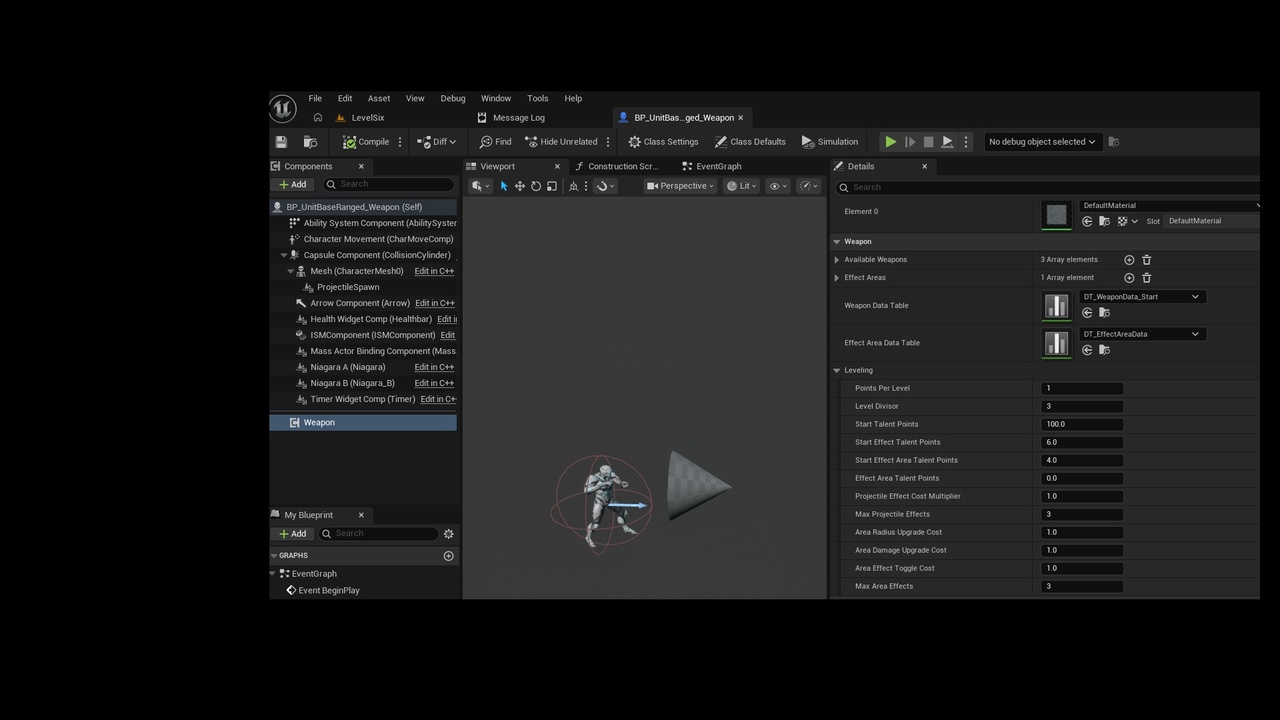Viewport: 1280px width, 720px height.
Task: Click the Components search field
Action: (388, 184)
